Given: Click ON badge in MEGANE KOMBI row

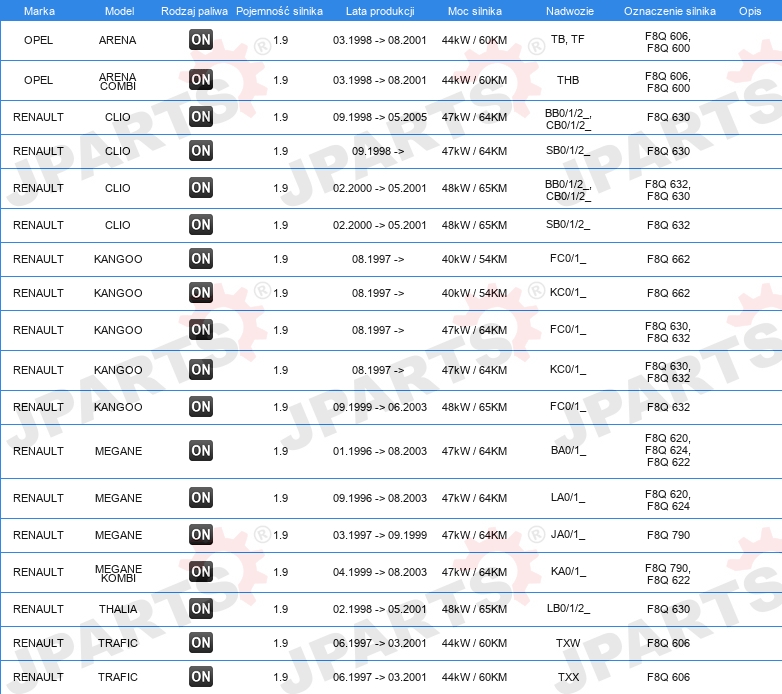Looking at the screenshot, I should [201, 572].
